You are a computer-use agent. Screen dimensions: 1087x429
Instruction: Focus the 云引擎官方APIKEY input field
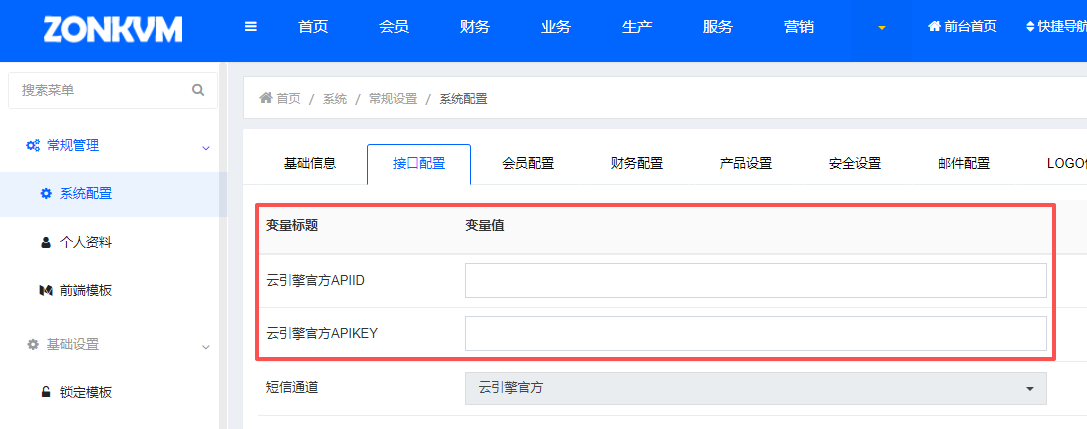(x=755, y=333)
